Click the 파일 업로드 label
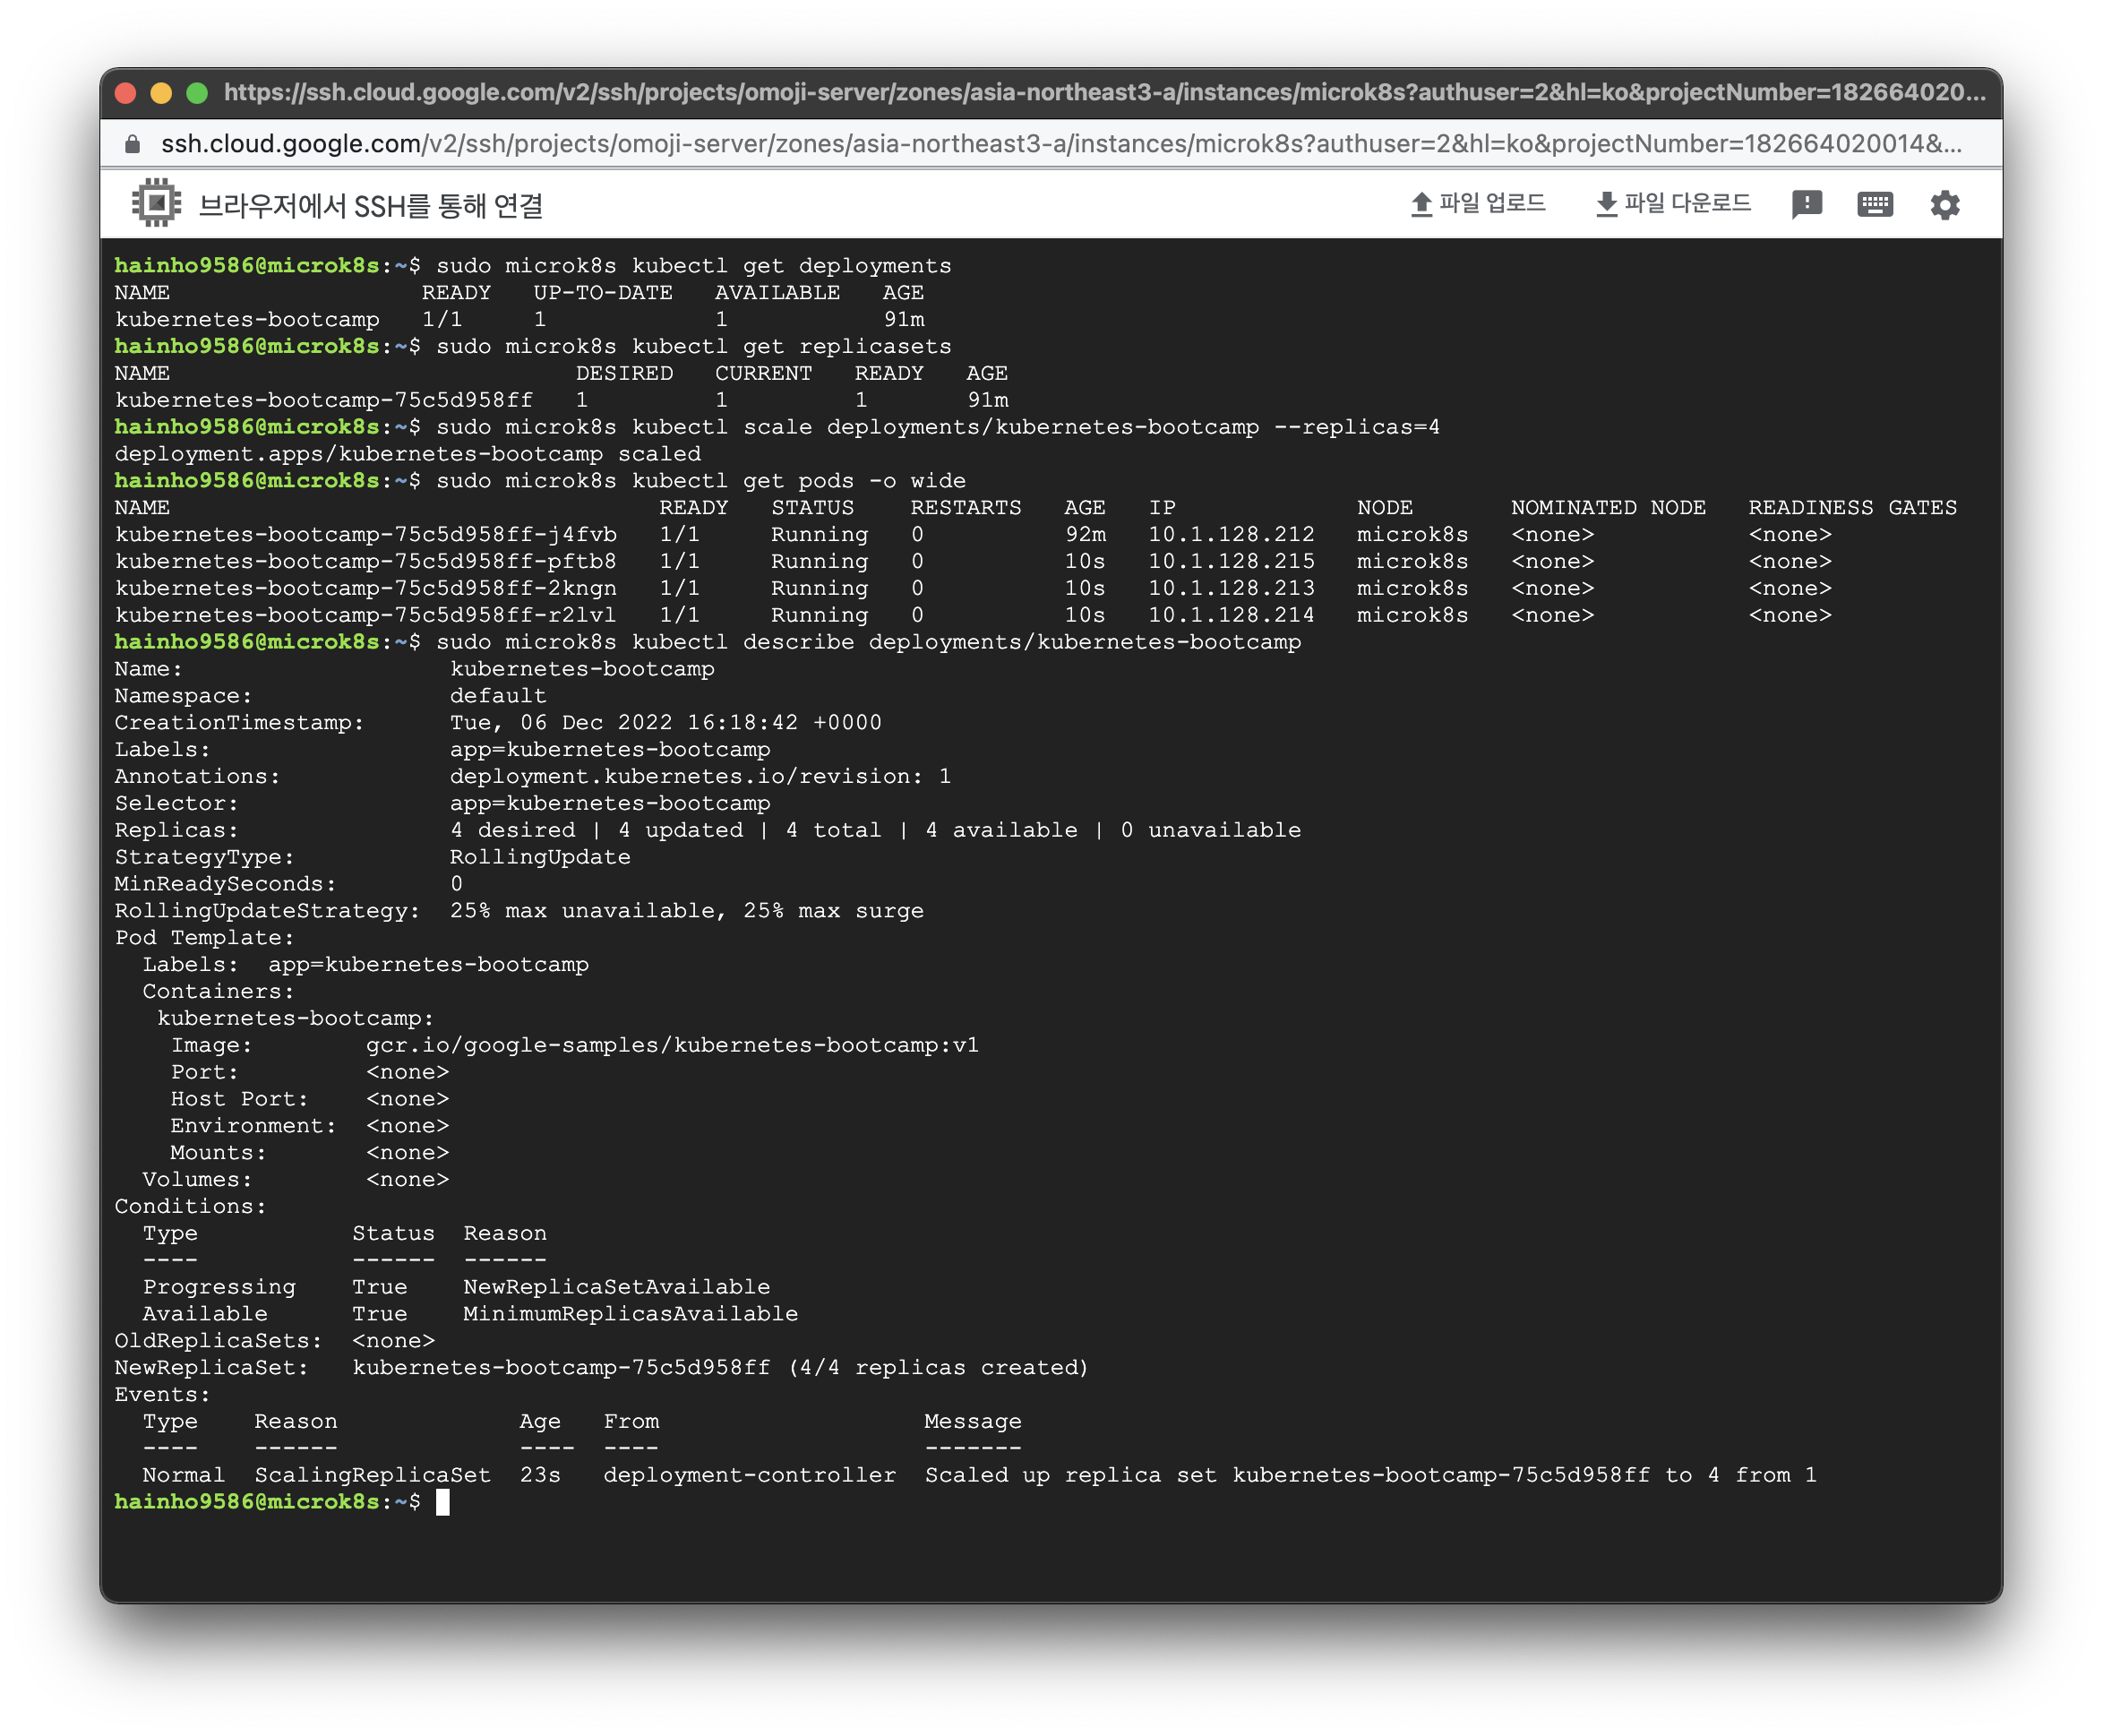2103x1736 pixels. [1492, 204]
